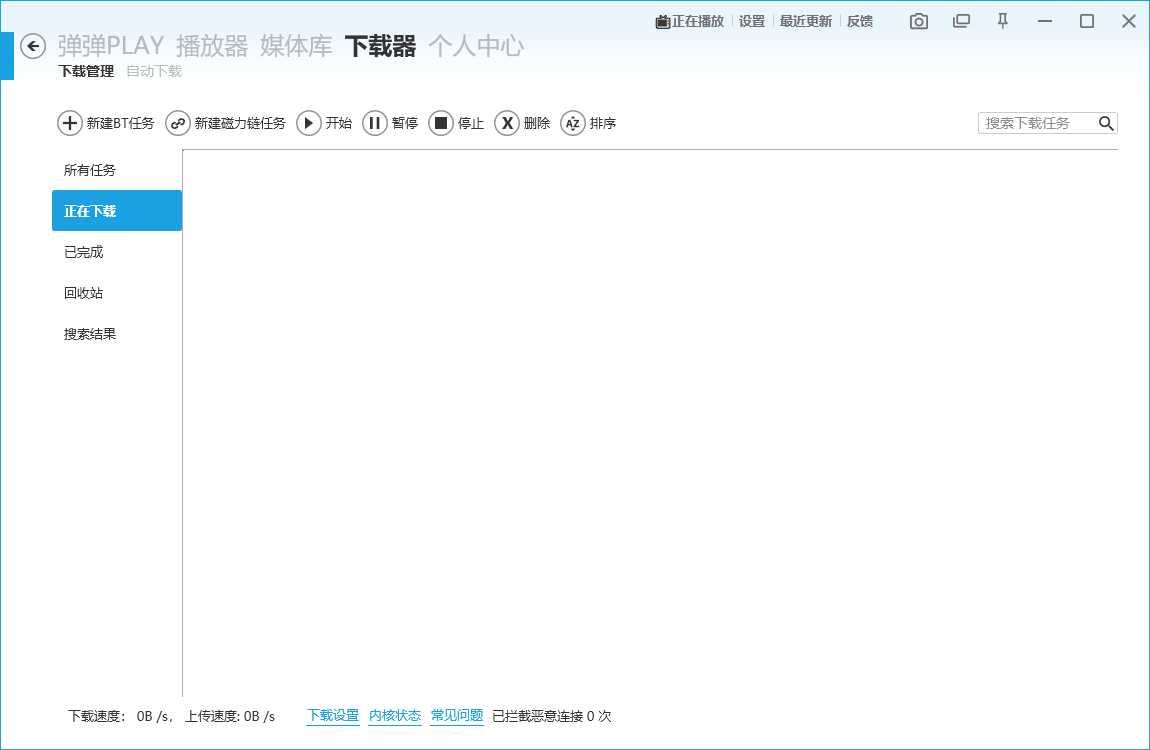Click the 开始 label in toolbar
The image size is (1150, 750).
339,123
